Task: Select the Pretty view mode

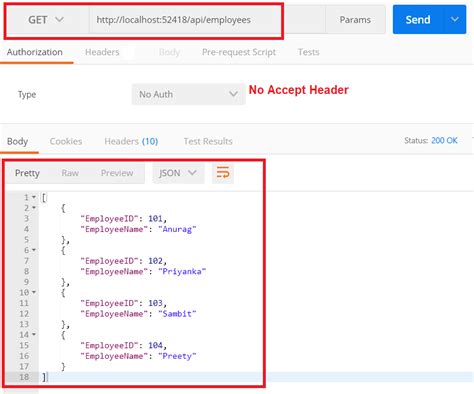Action: (x=27, y=173)
